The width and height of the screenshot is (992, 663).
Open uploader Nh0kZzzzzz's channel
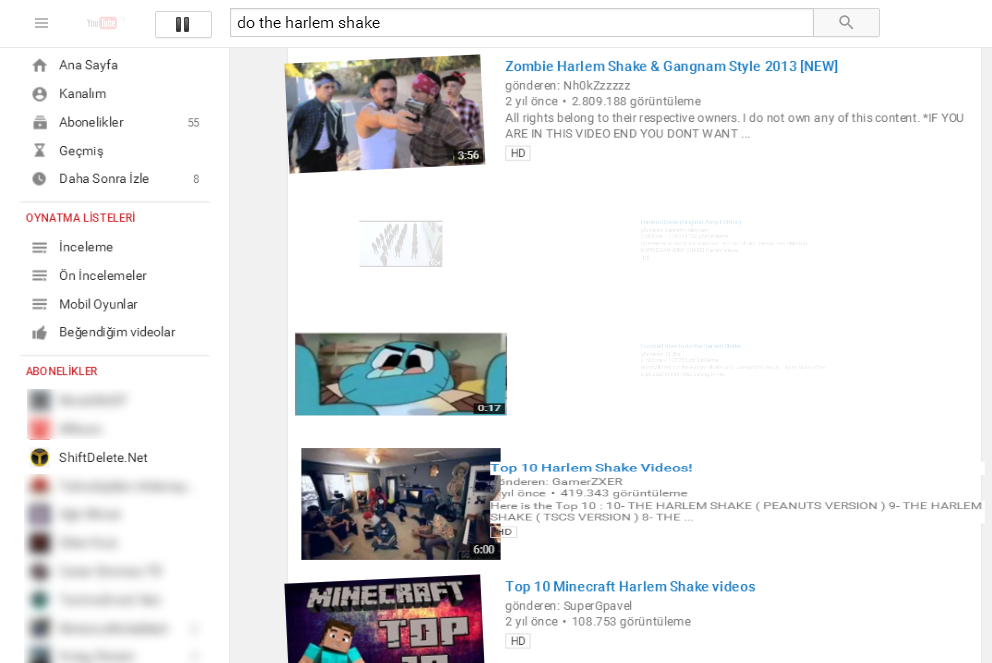tap(597, 85)
